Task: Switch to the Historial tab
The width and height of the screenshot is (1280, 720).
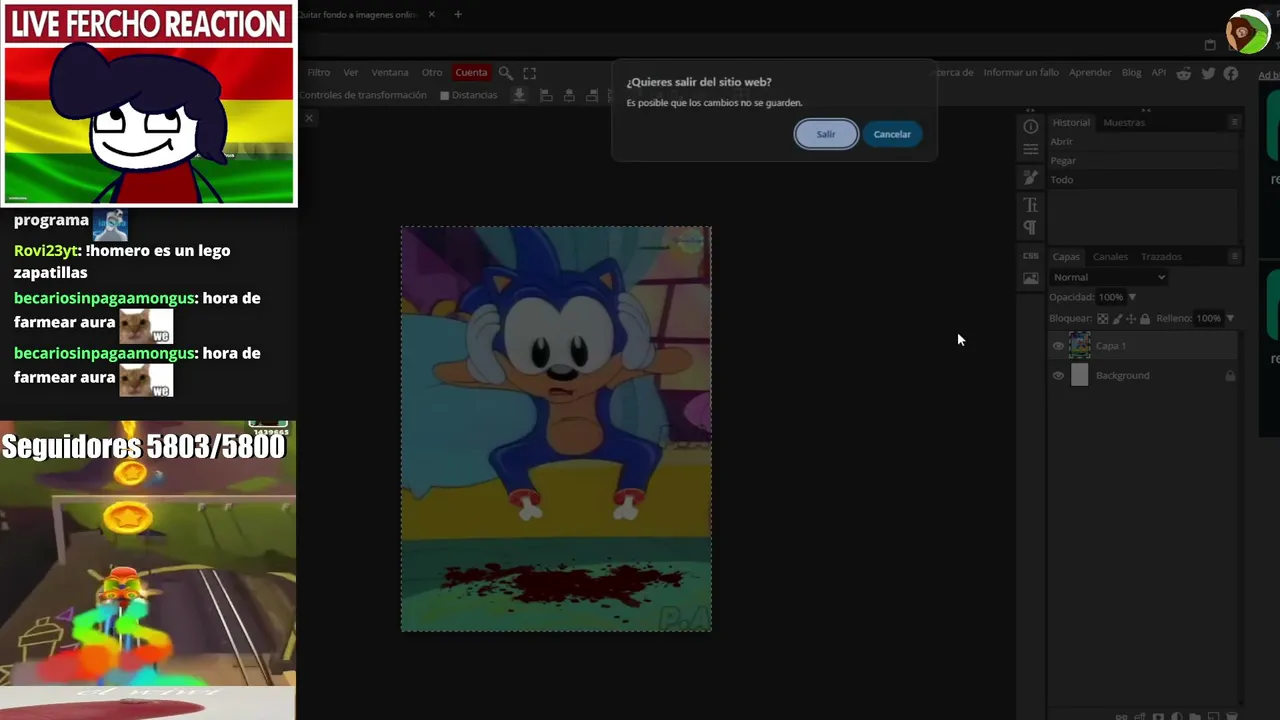Action: click(x=1070, y=122)
